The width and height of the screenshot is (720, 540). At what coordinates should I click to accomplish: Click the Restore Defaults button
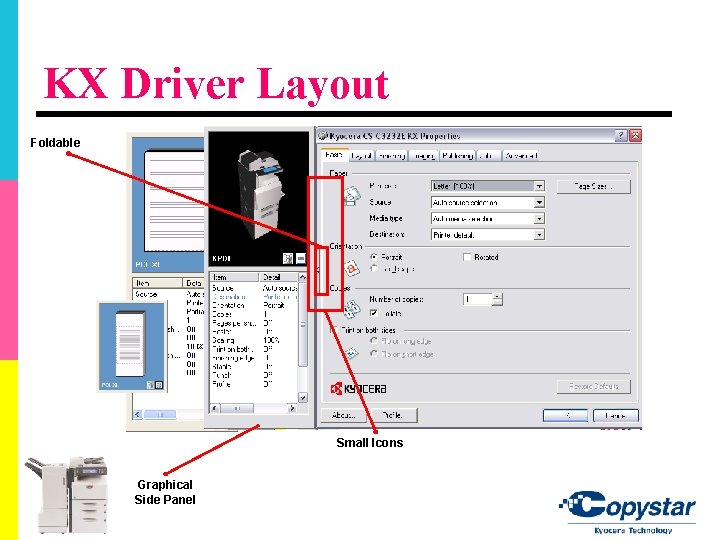coord(593,386)
